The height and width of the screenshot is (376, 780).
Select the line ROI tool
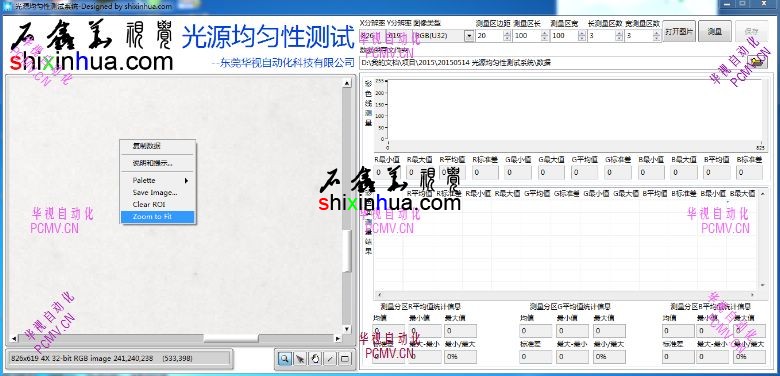click(x=330, y=359)
